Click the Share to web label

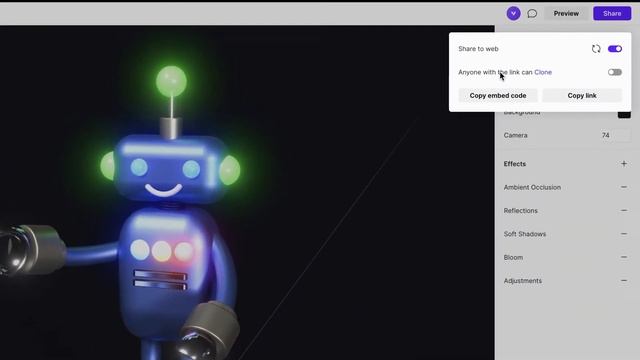(x=478, y=49)
